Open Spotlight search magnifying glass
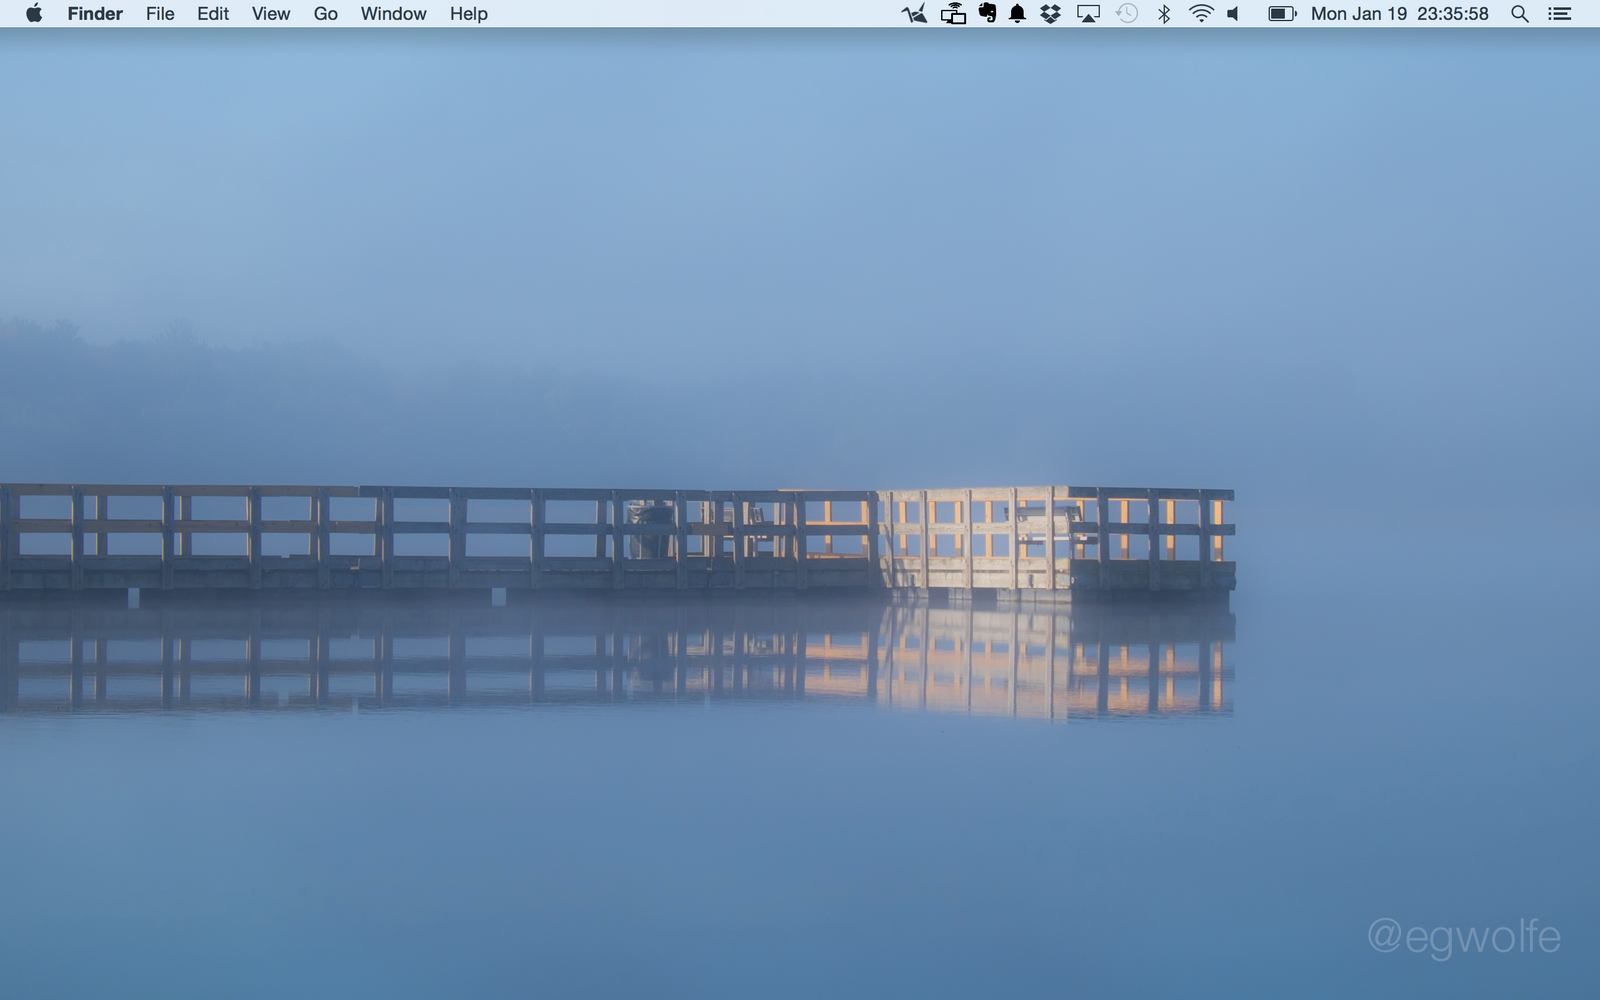This screenshot has height=1000, width=1600. pyautogui.click(x=1519, y=14)
